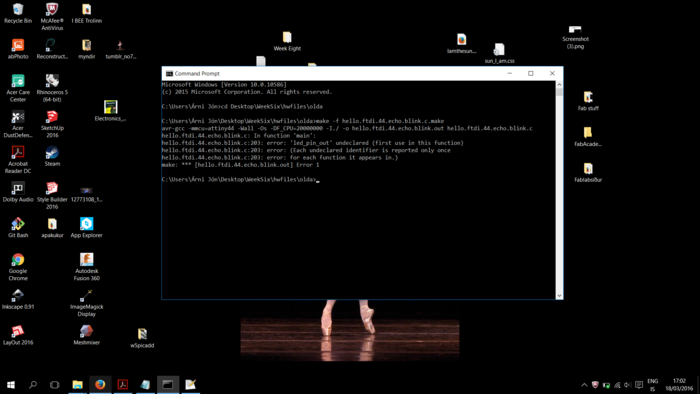Select the Iamthesun file icon
This screenshot has height=394, width=700.
click(x=462, y=43)
